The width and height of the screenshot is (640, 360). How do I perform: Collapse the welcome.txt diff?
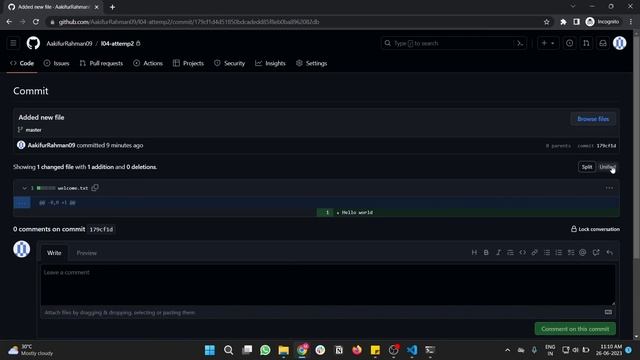[x=24, y=188]
